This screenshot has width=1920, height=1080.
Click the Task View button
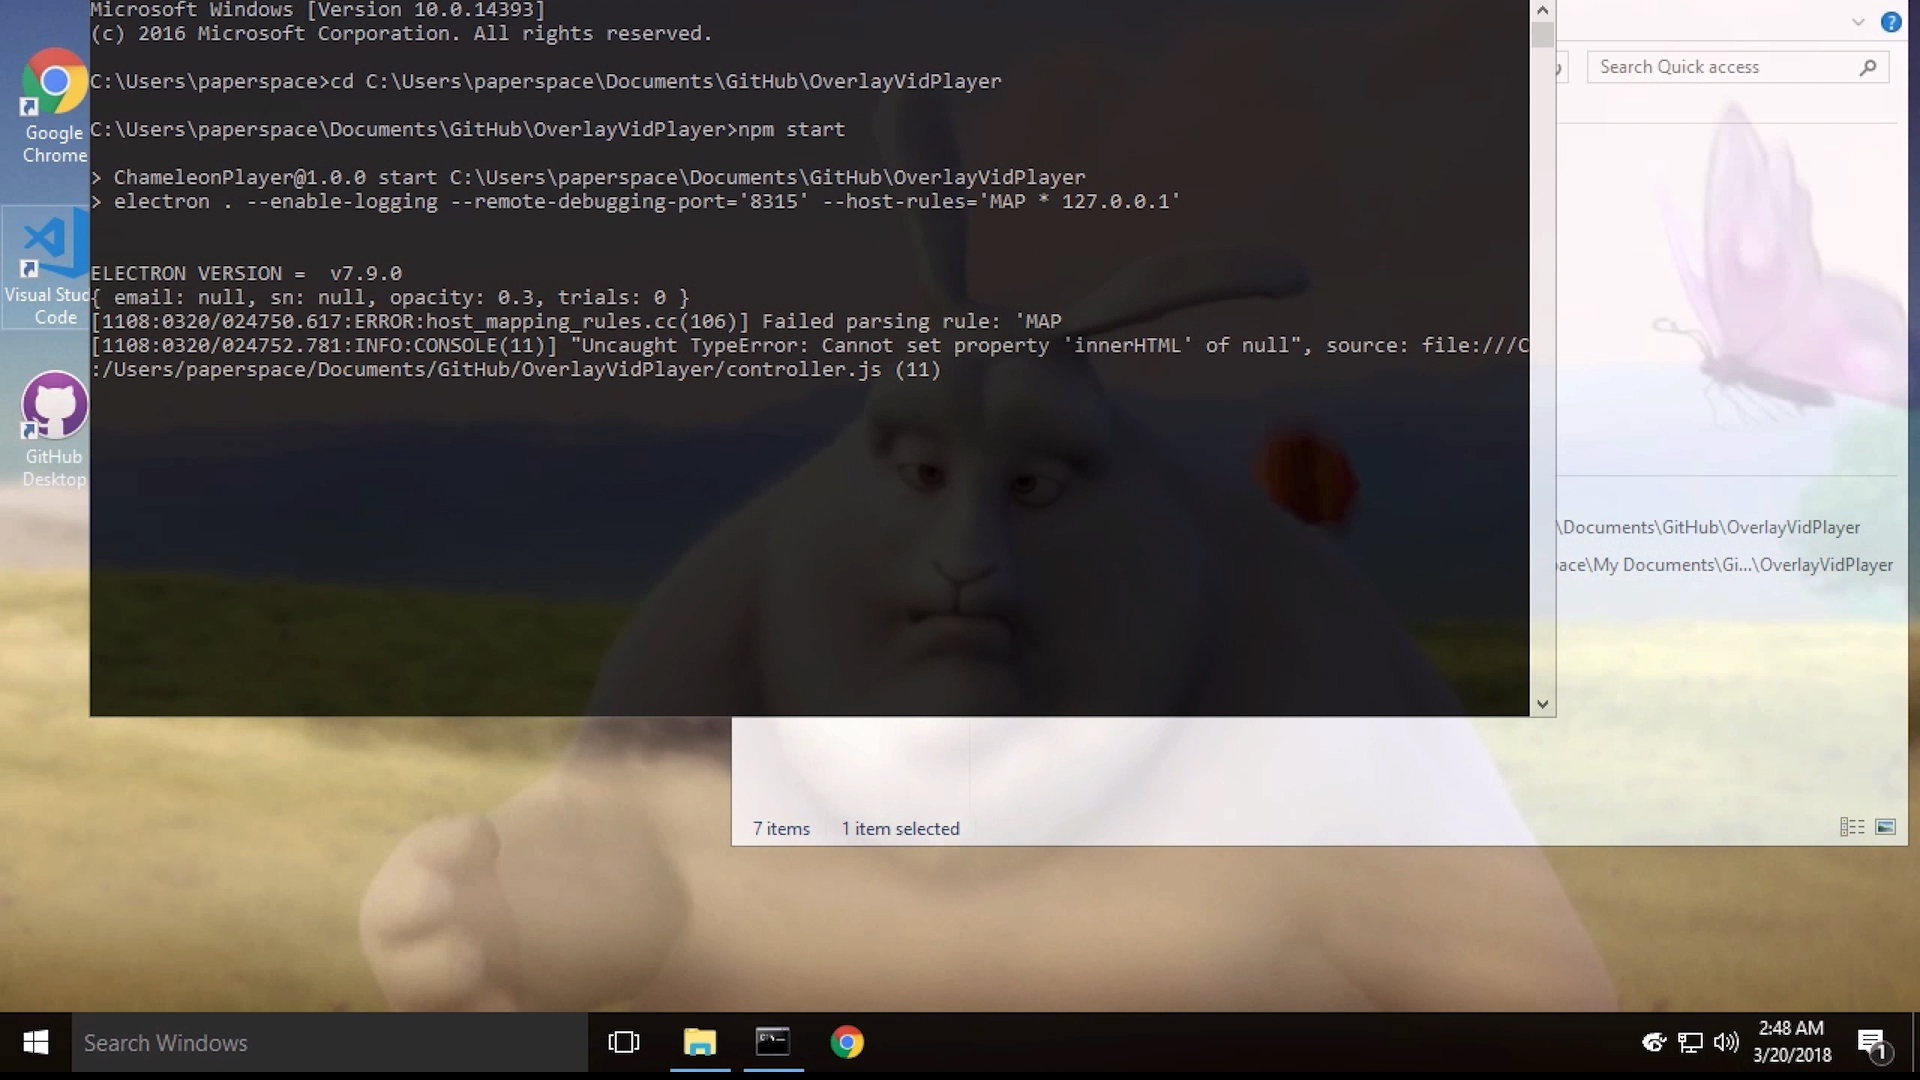624,1043
